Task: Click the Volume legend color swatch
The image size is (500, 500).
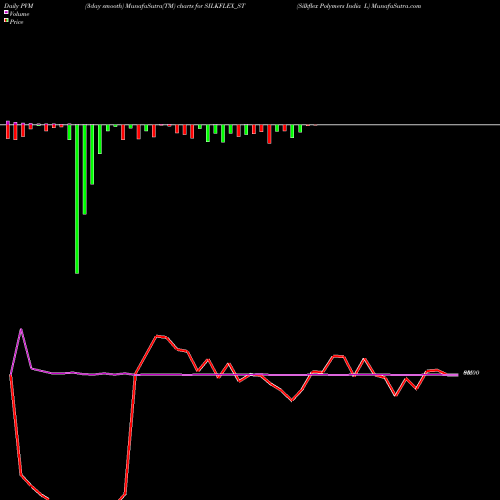Action: click(6, 12)
